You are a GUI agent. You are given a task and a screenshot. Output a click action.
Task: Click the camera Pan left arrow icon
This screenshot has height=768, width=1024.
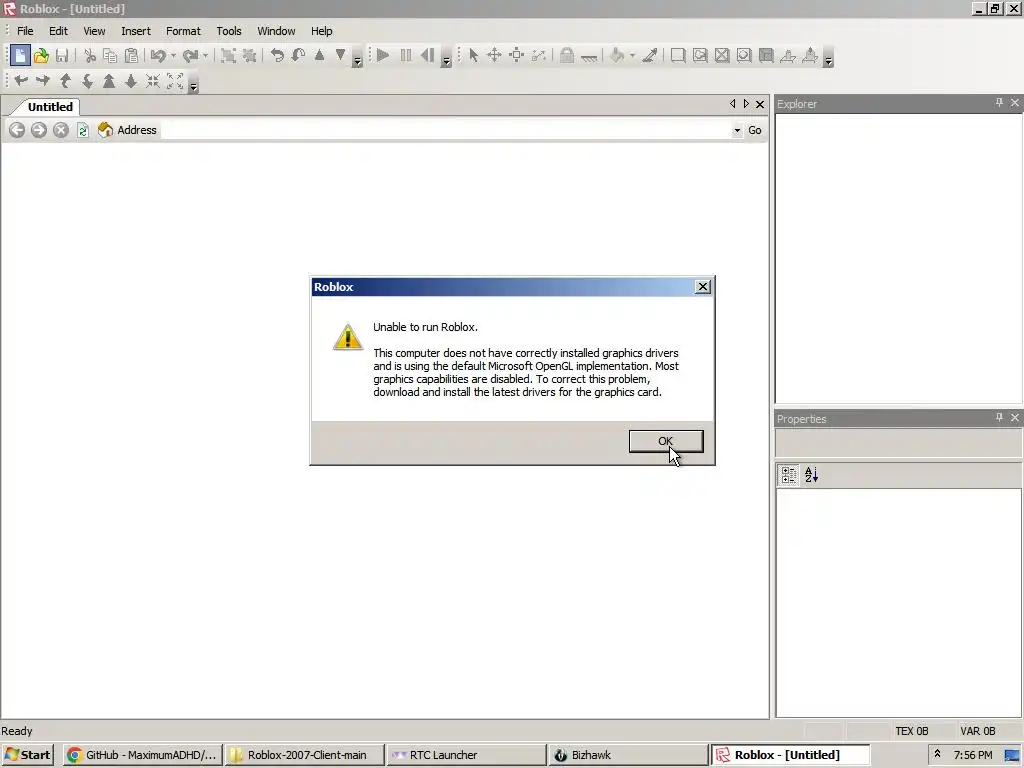click(x=21, y=80)
